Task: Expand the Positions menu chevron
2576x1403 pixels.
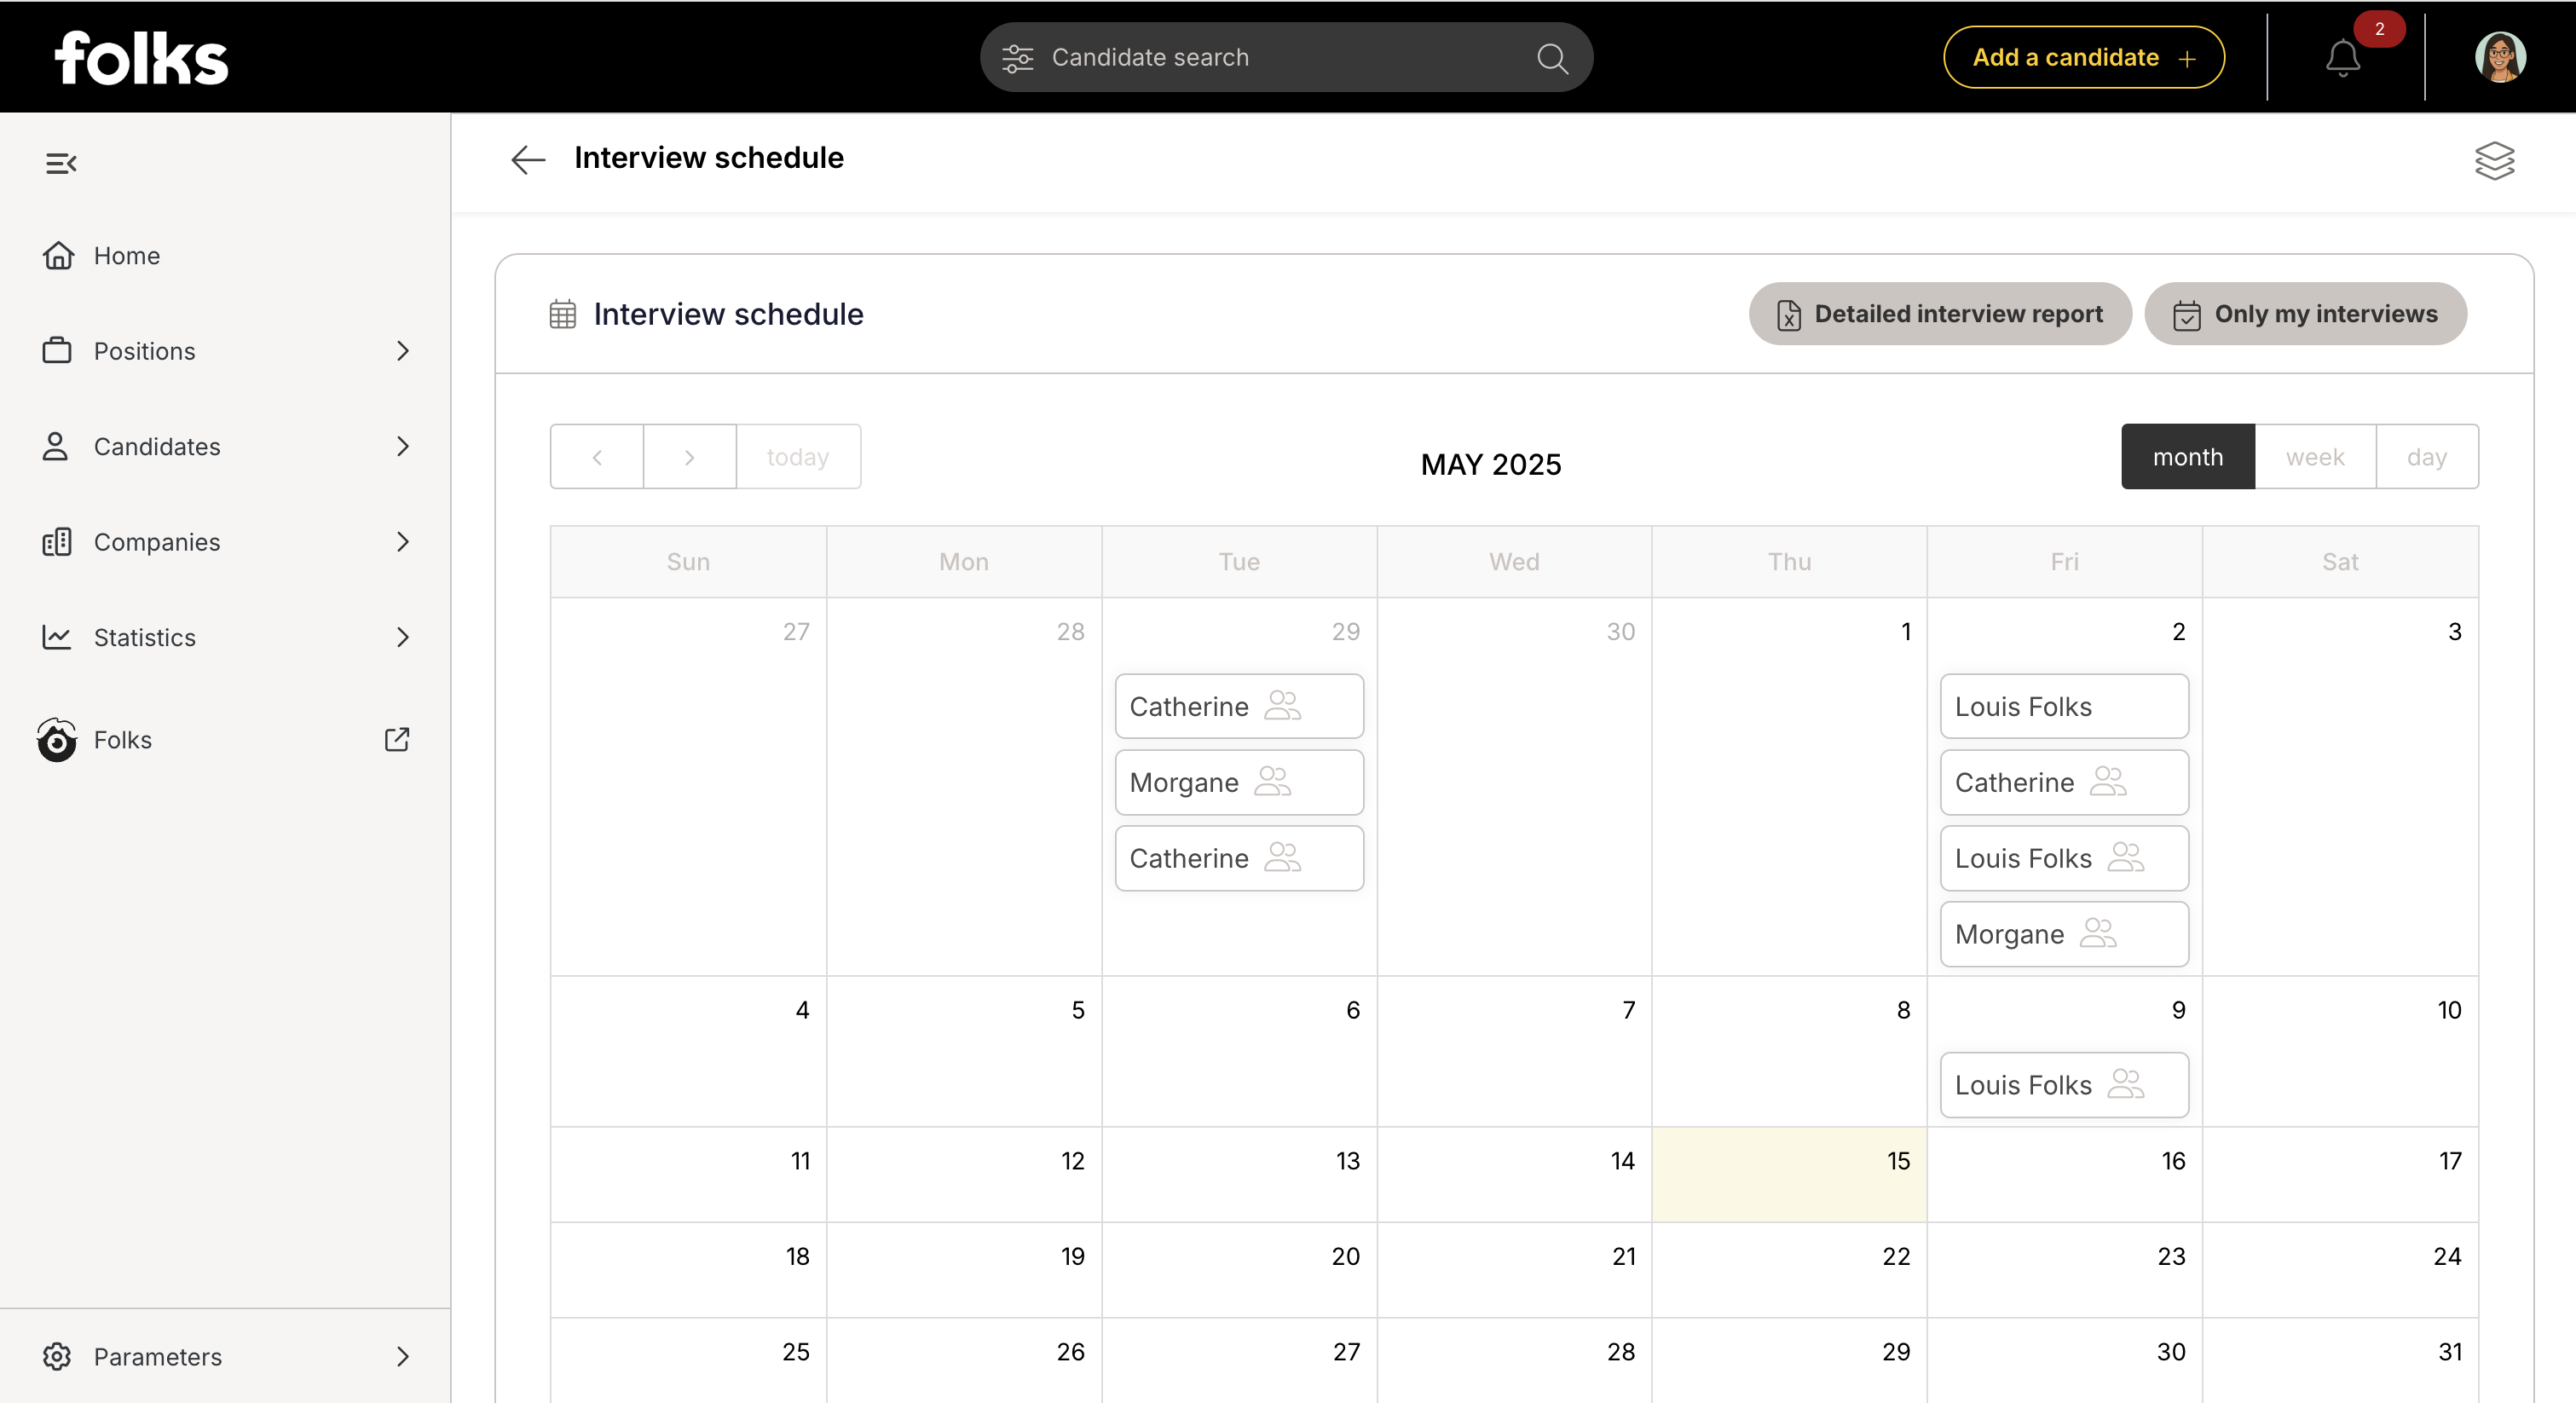Action: 403,351
